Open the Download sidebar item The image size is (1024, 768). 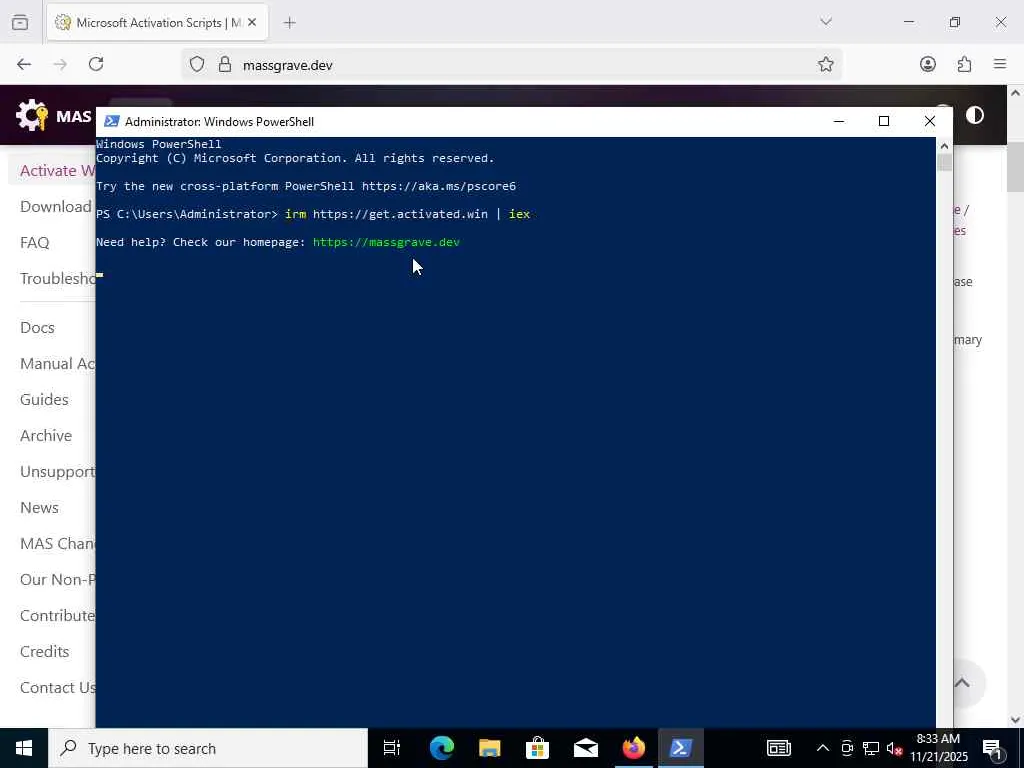tap(56, 206)
